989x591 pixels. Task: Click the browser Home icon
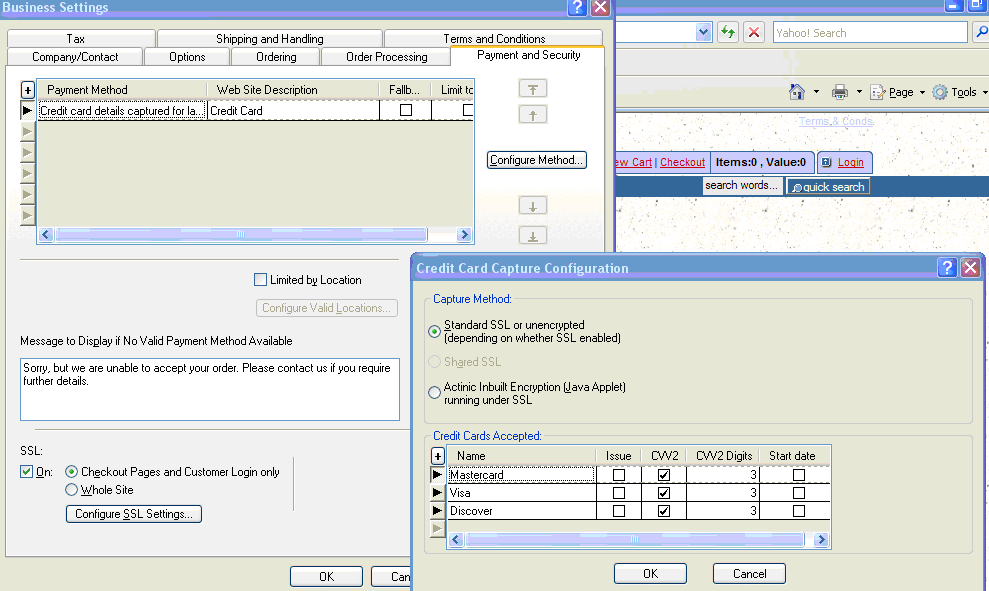coord(797,92)
